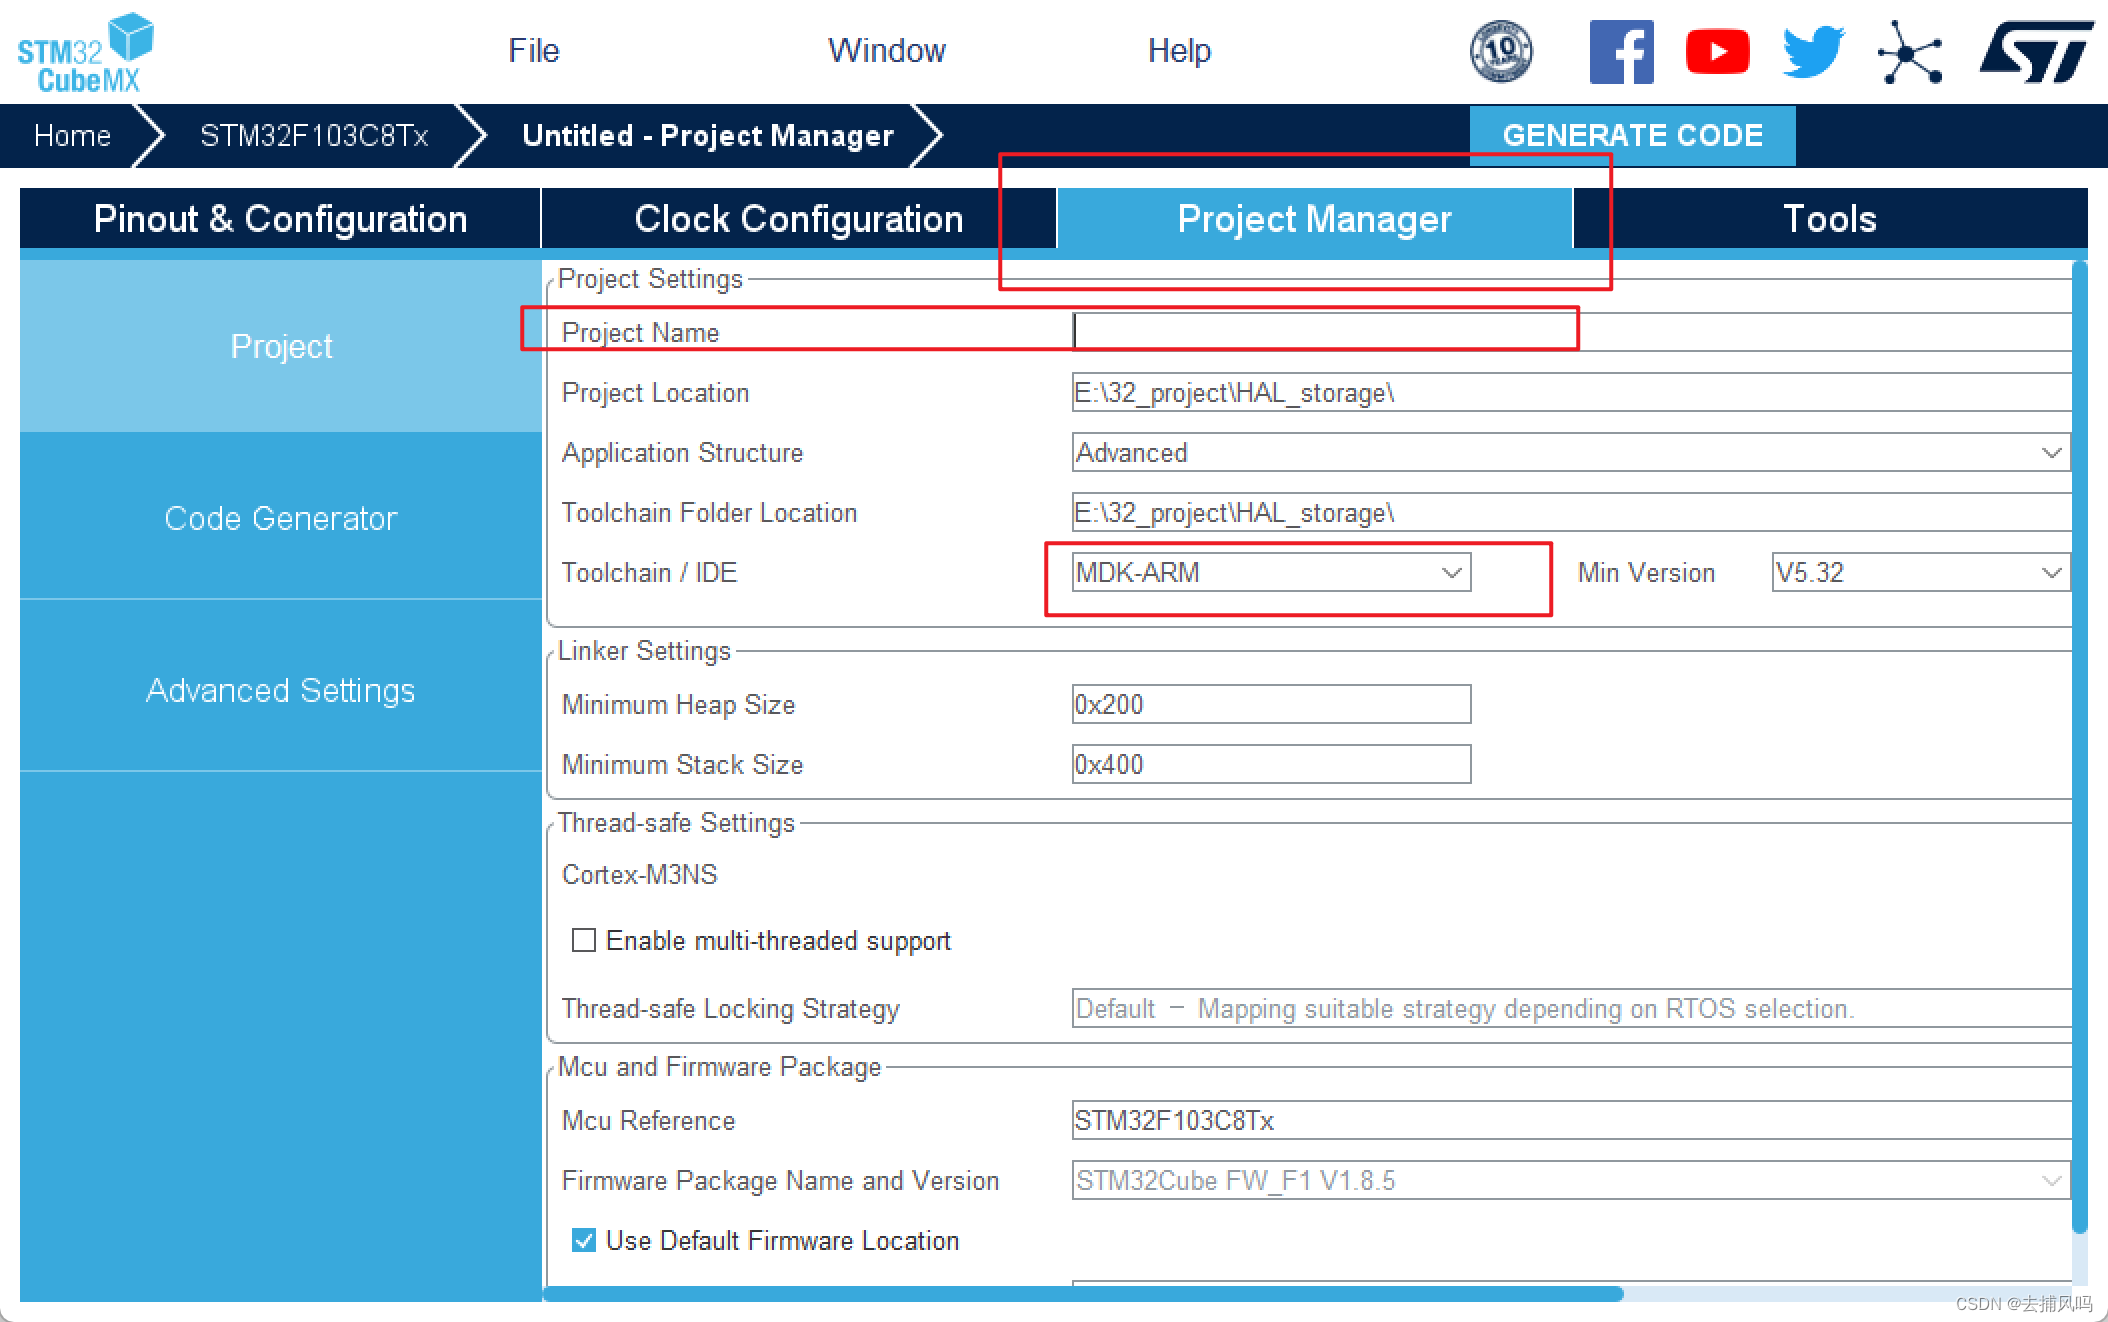Click the Linker Settings group title
Screen dimensions: 2108x1322
[x=644, y=651]
